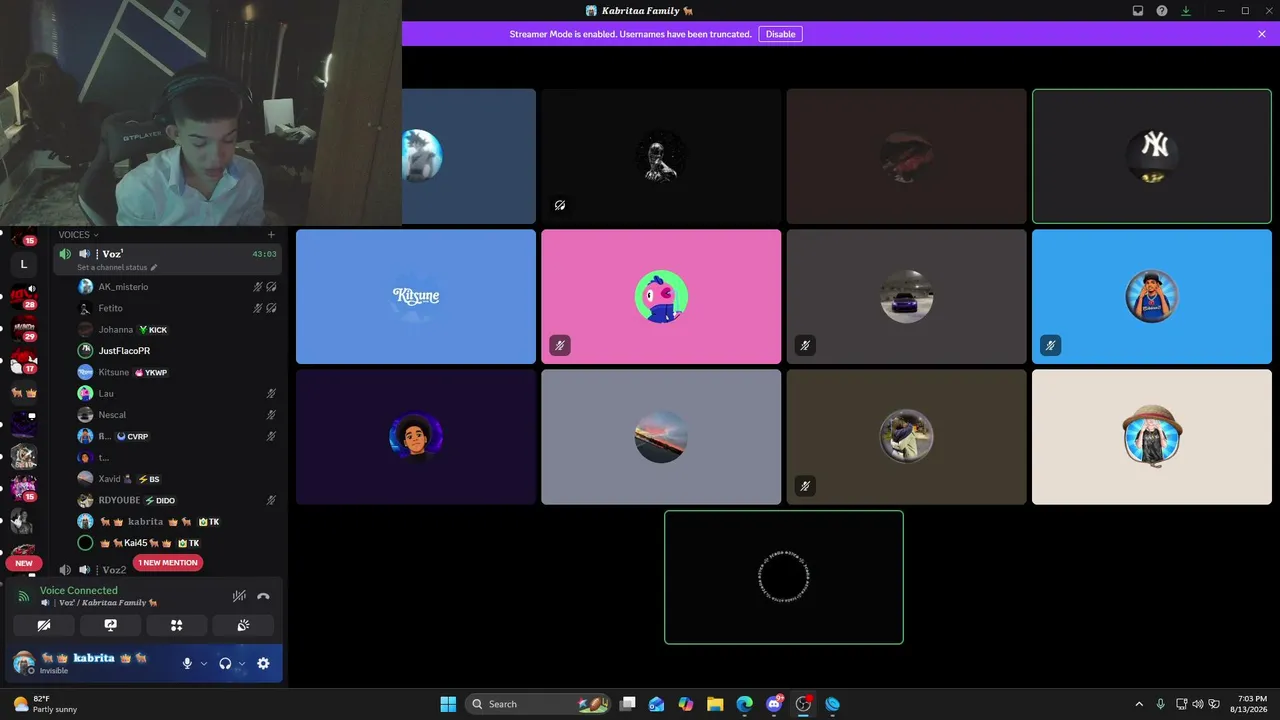Focus the pink tile with fish avatar

click(x=661, y=297)
